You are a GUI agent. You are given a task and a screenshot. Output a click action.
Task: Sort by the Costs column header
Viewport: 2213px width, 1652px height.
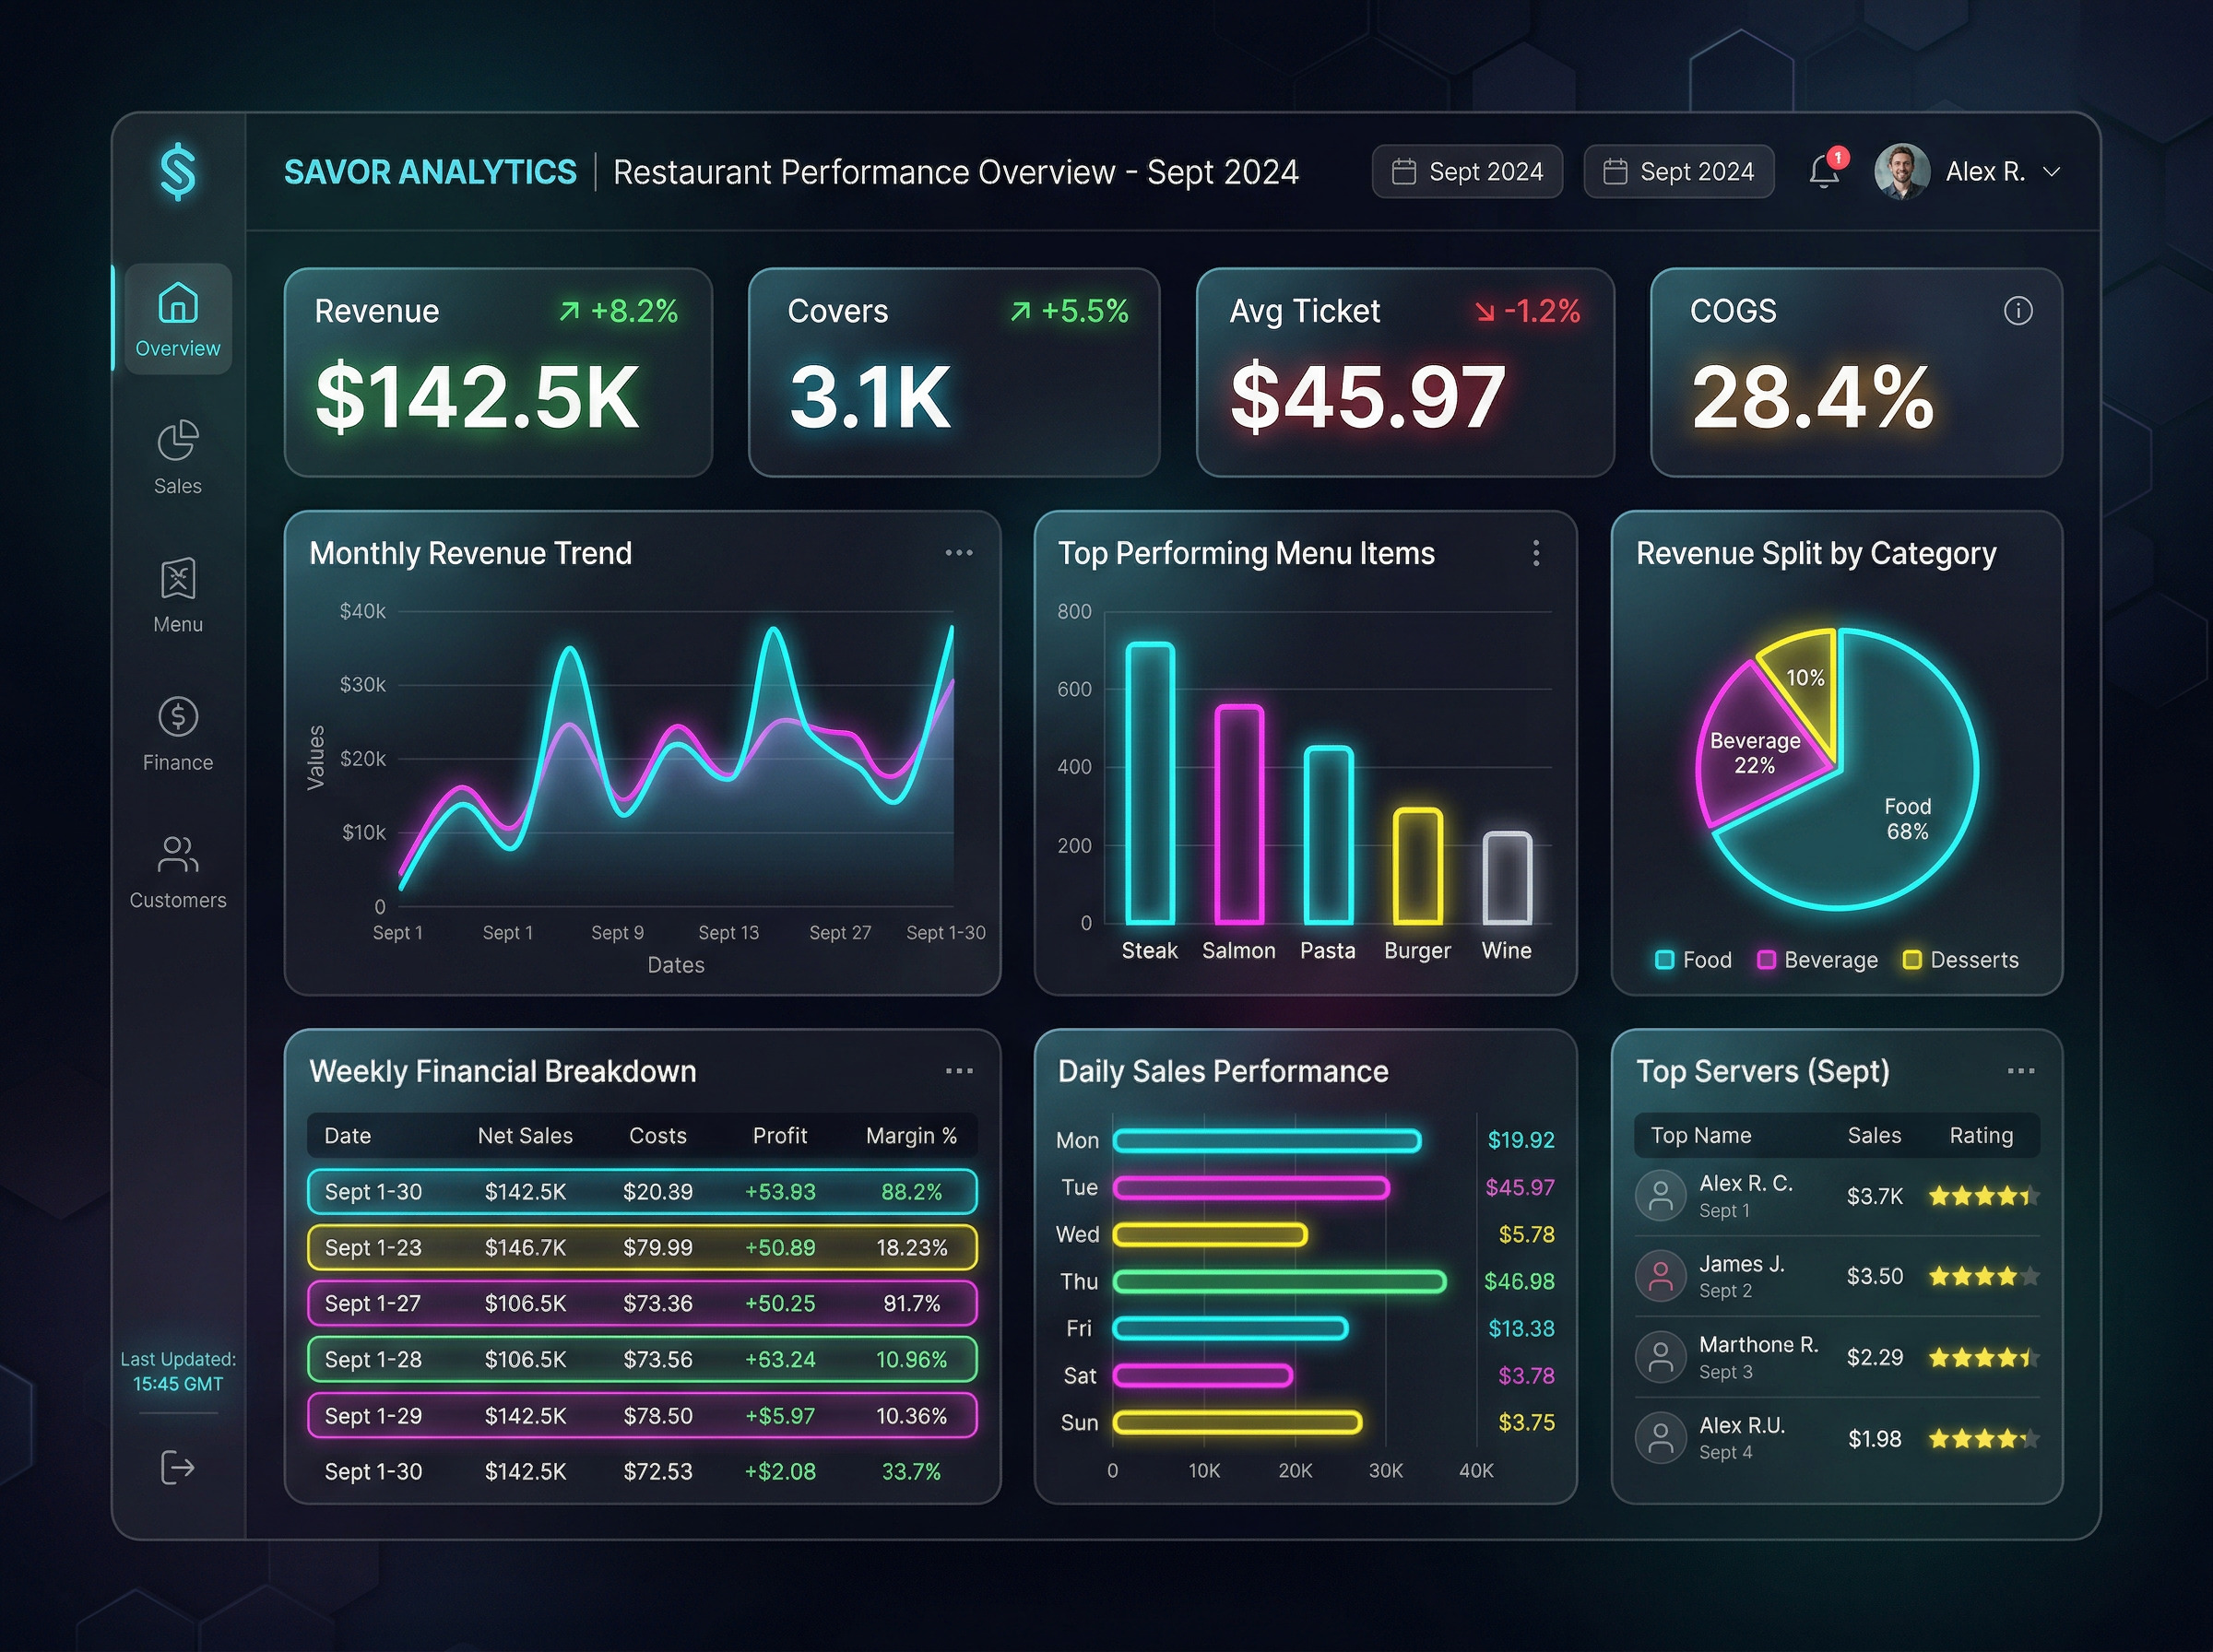pyautogui.click(x=658, y=1136)
